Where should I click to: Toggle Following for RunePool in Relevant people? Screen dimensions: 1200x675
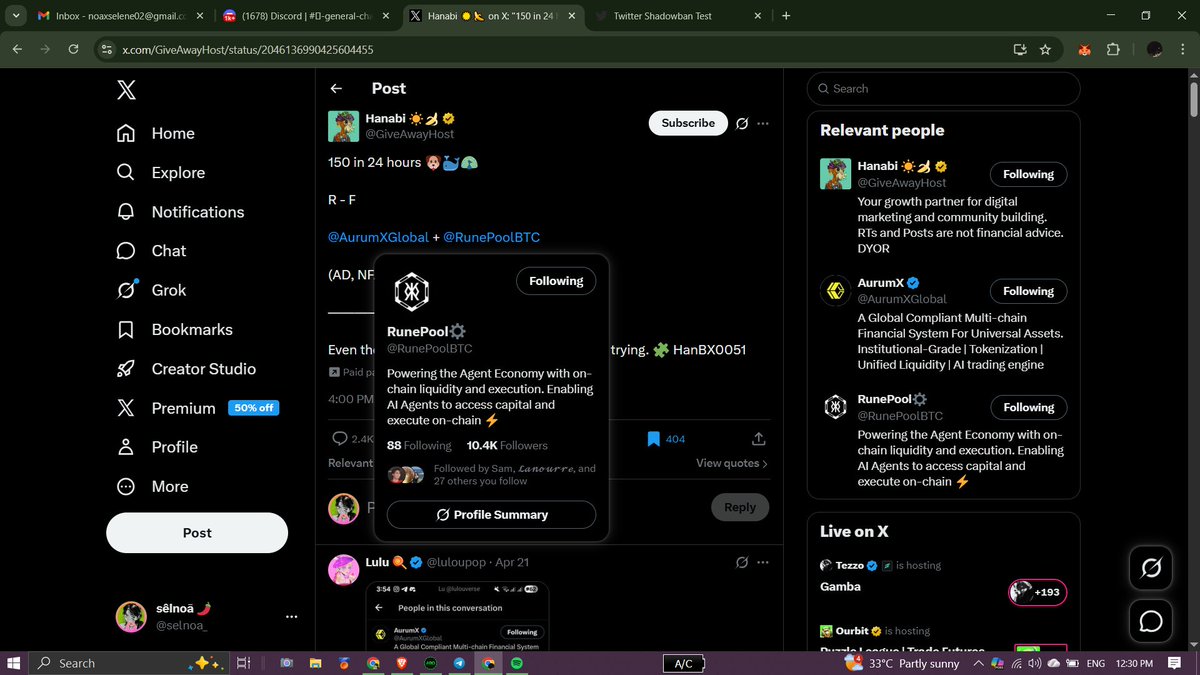[x=1029, y=407]
